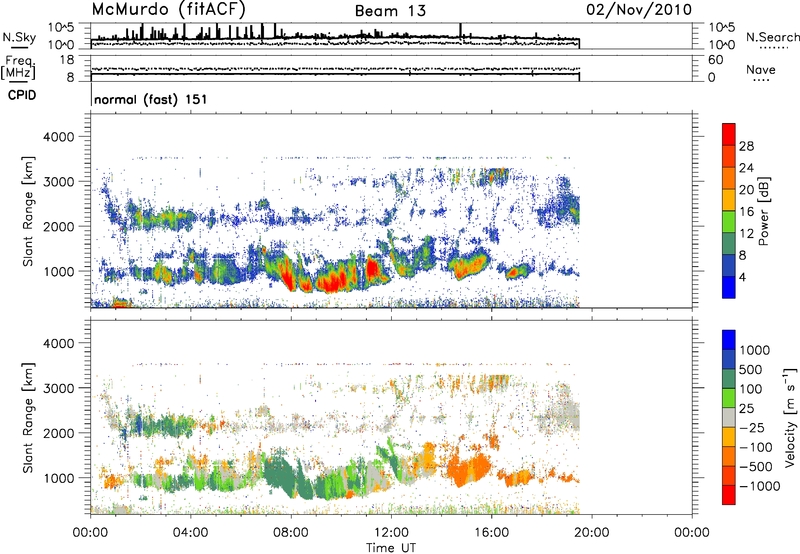Click the normal (fast) 151 text
The image size is (800, 554).
click(151, 99)
